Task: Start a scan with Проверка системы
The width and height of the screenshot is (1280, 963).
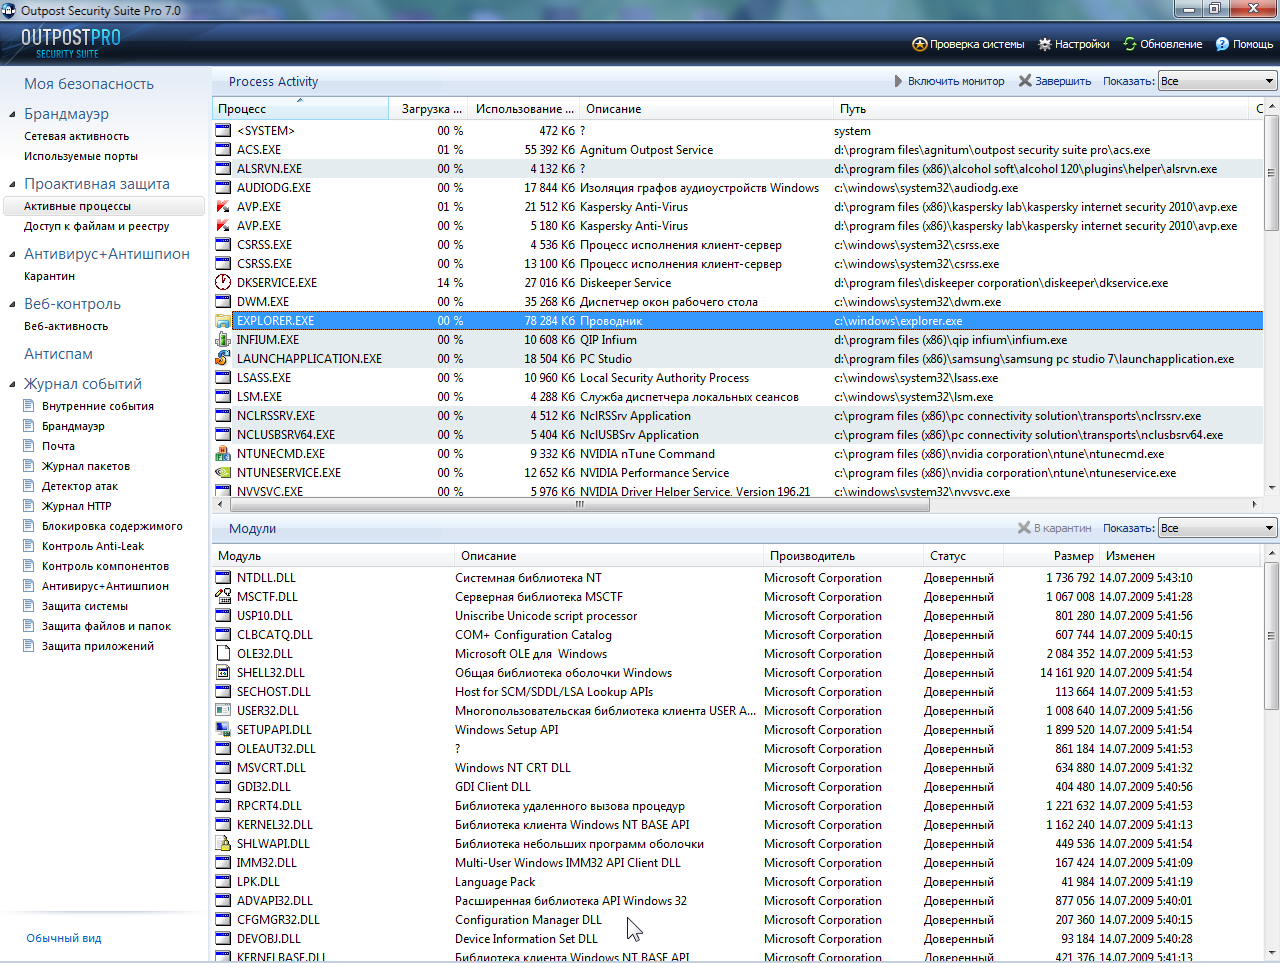Action: pyautogui.click(x=968, y=44)
